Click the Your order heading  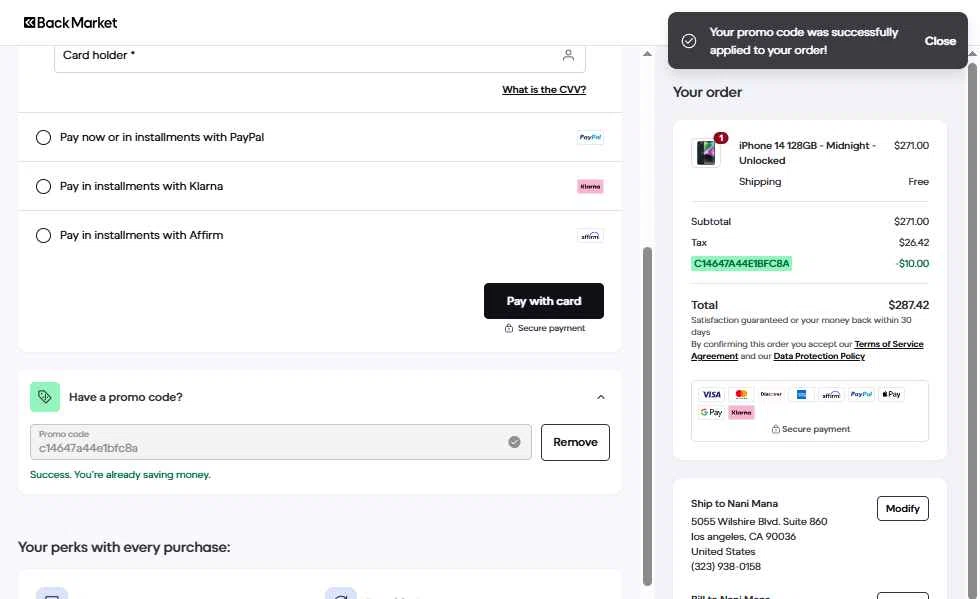707,92
